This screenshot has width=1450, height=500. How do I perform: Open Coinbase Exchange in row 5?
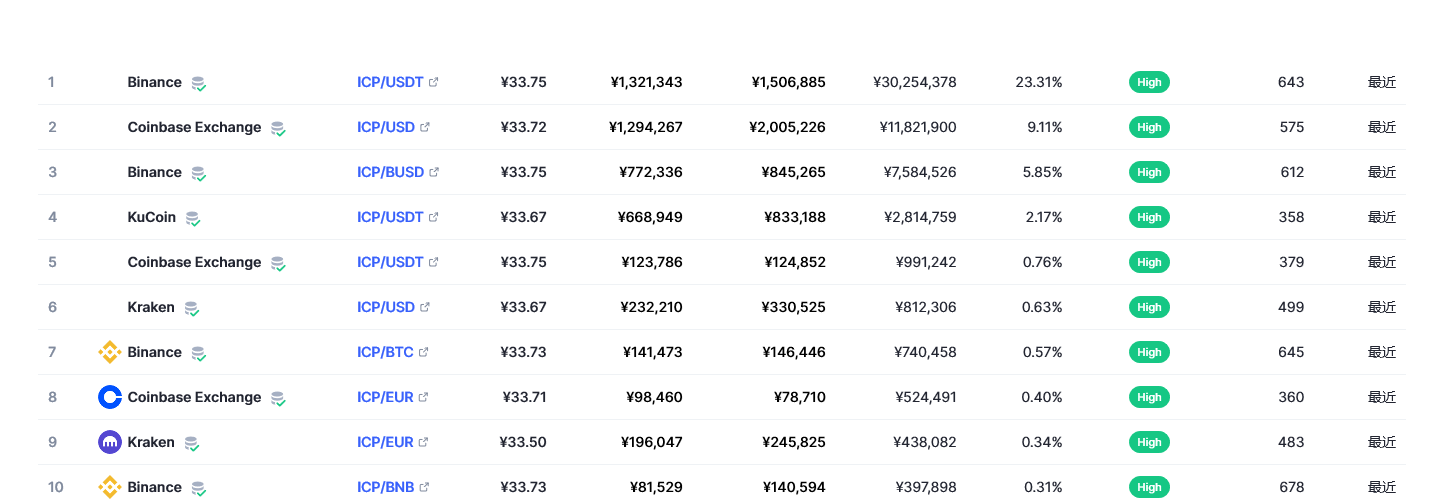tap(194, 262)
